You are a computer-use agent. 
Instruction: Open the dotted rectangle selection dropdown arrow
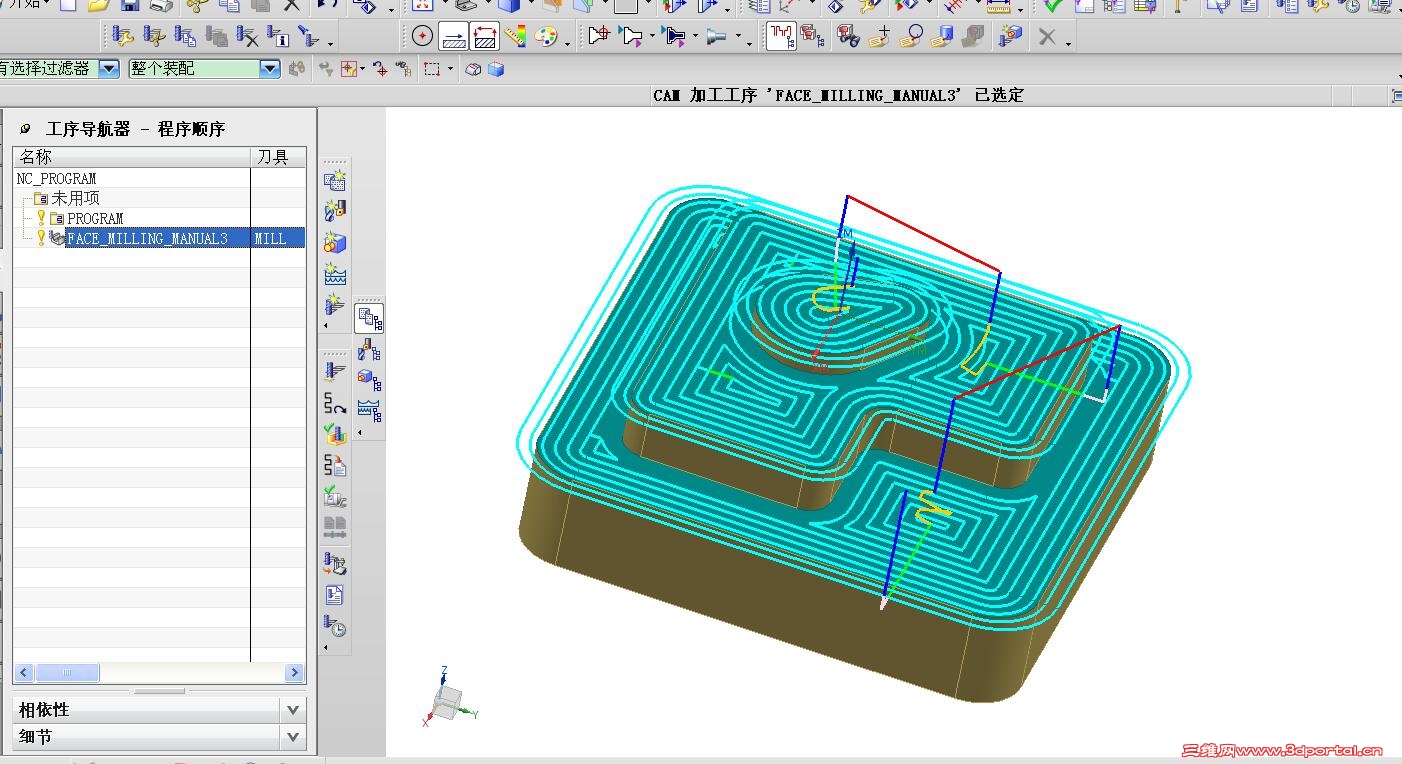coord(451,69)
